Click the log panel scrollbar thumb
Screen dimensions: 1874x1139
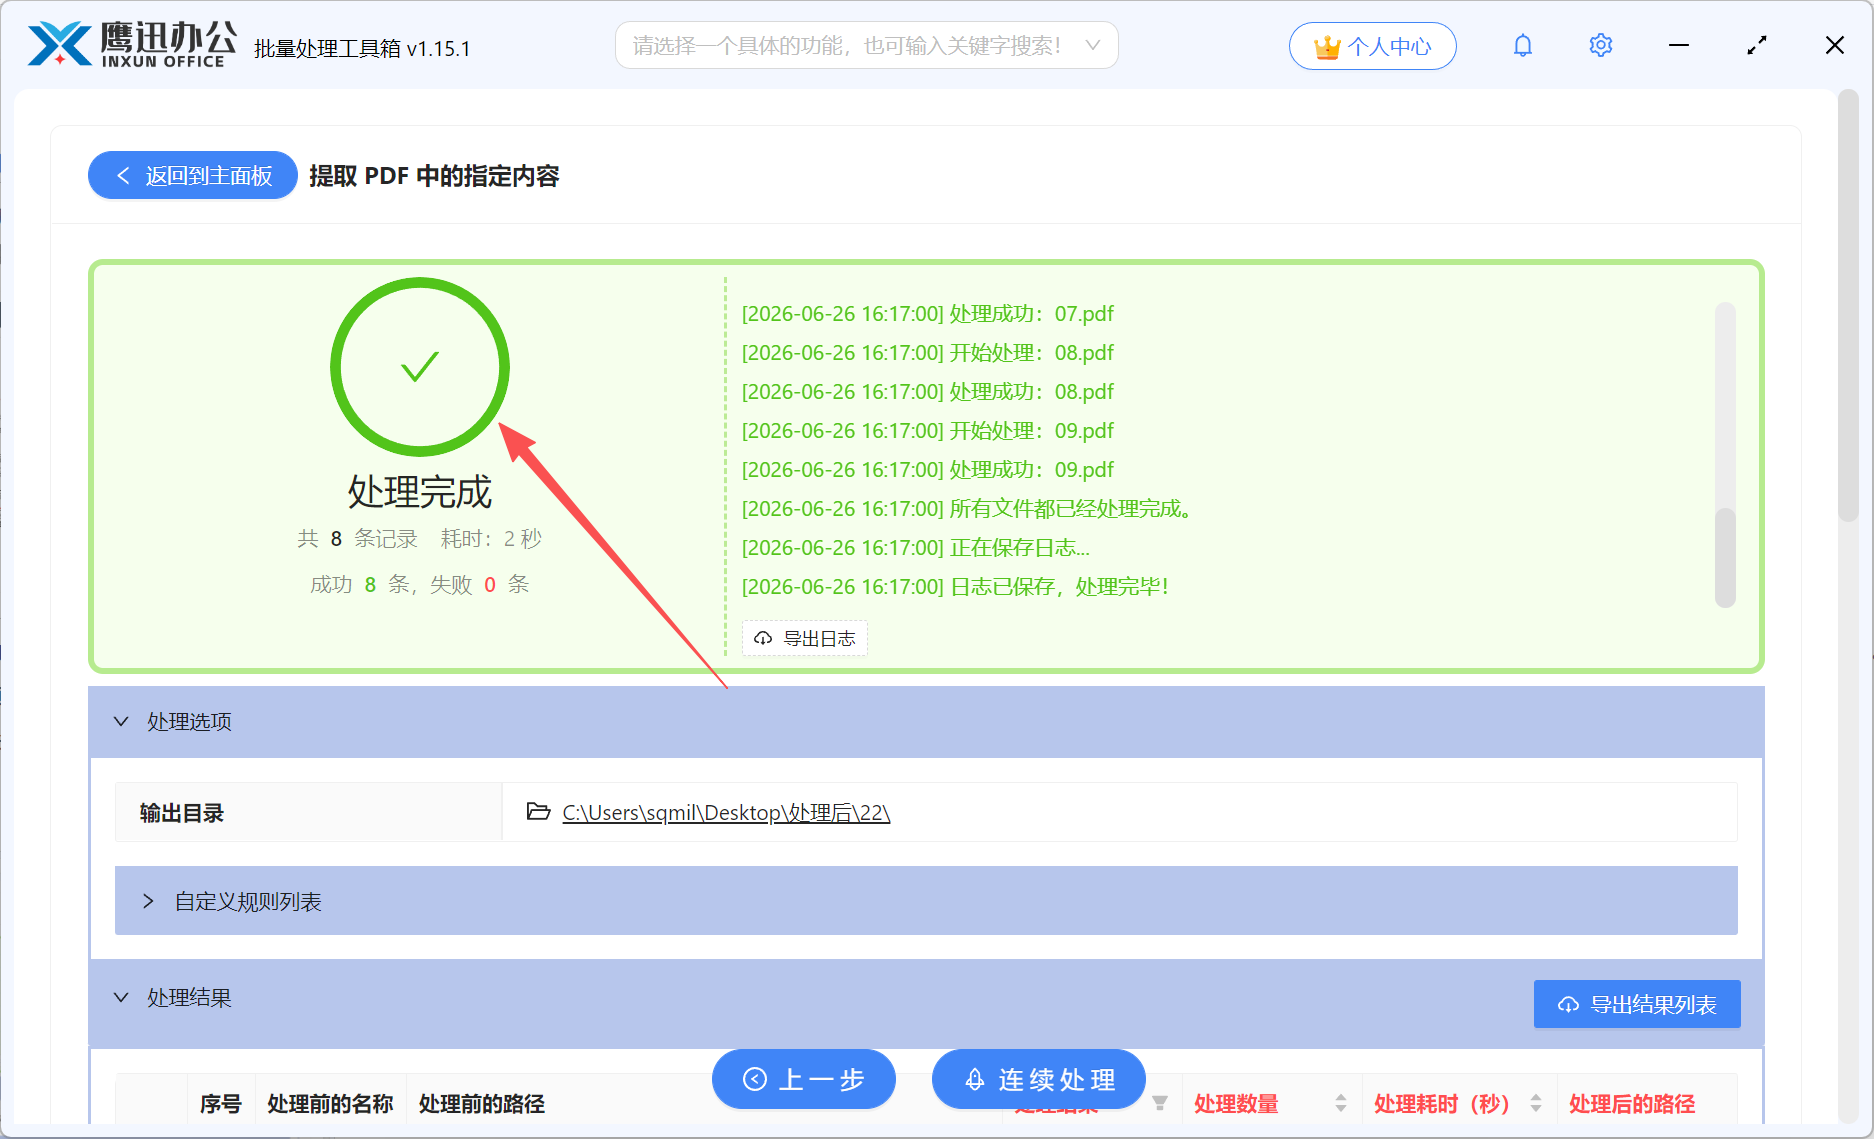pos(1725,558)
